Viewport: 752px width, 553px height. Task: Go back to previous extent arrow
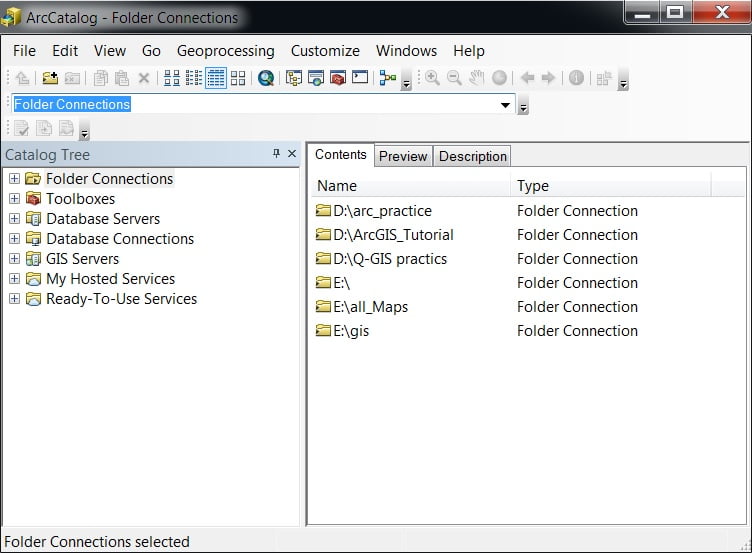tap(528, 78)
